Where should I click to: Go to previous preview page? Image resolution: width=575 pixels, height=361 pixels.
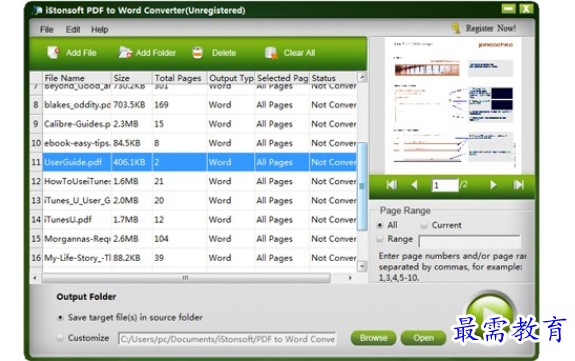[x=414, y=185]
